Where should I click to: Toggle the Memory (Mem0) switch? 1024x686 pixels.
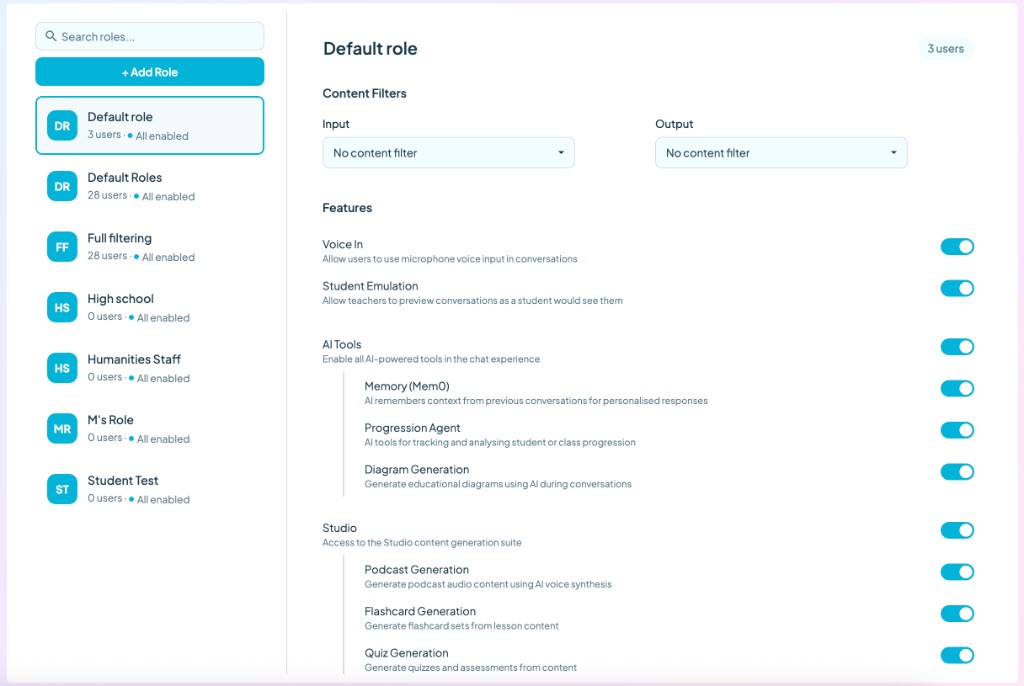tap(957, 389)
